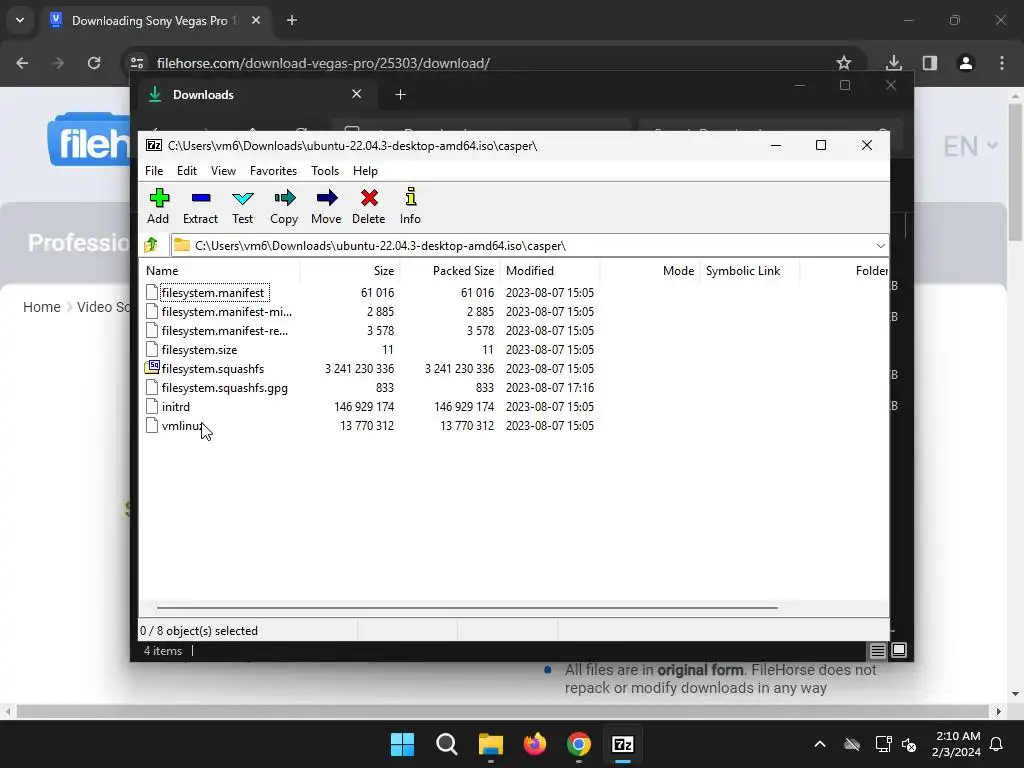Select the filesystem.manifest file
Viewport: 1024px width, 768px height.
[213, 293]
